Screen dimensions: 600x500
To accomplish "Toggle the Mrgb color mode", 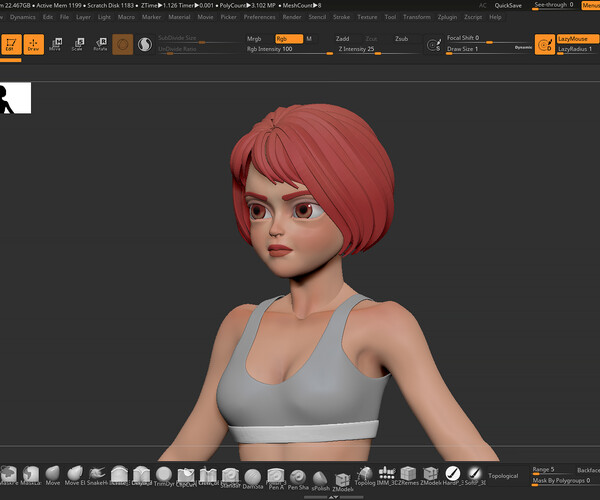I will tap(254, 39).
